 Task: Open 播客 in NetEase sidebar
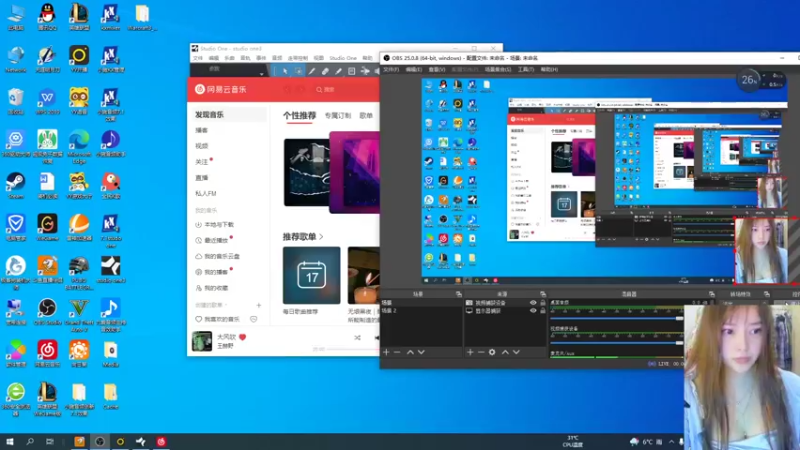click(202, 131)
